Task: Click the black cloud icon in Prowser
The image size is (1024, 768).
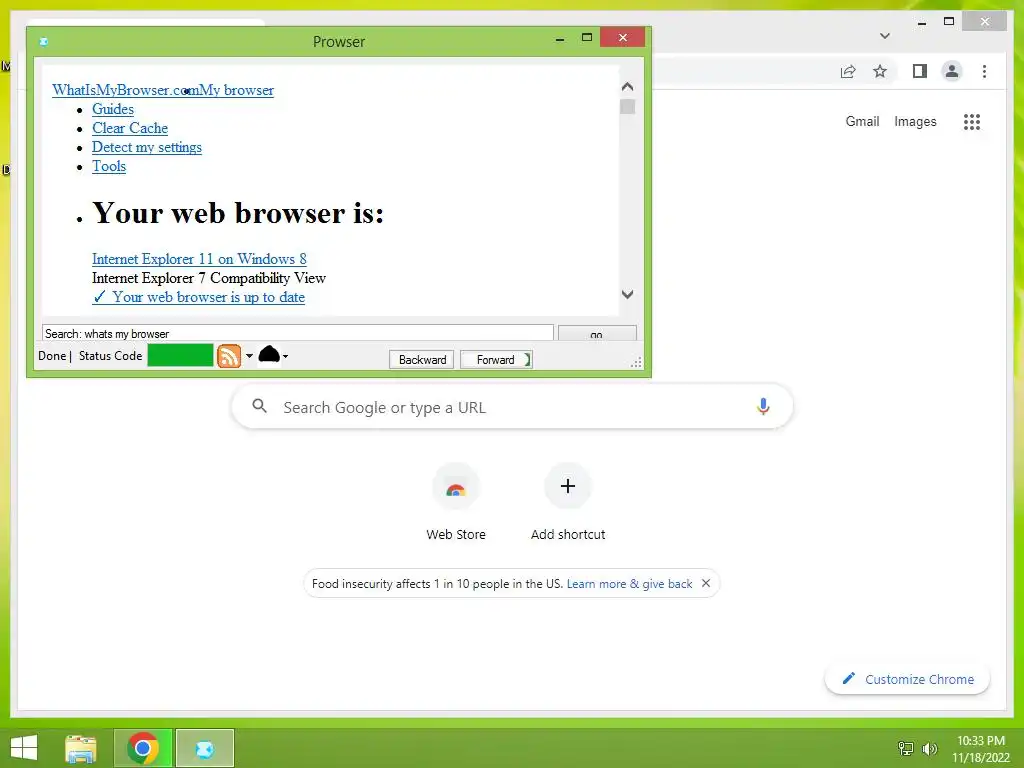Action: (x=269, y=355)
